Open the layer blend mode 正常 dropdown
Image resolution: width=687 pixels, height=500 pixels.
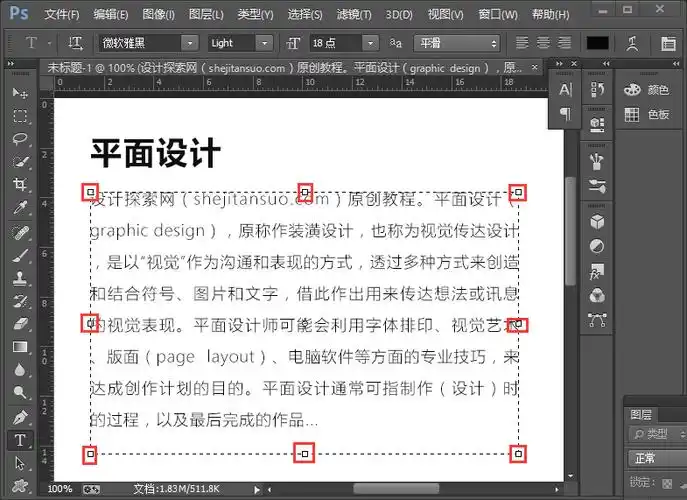click(x=657, y=458)
